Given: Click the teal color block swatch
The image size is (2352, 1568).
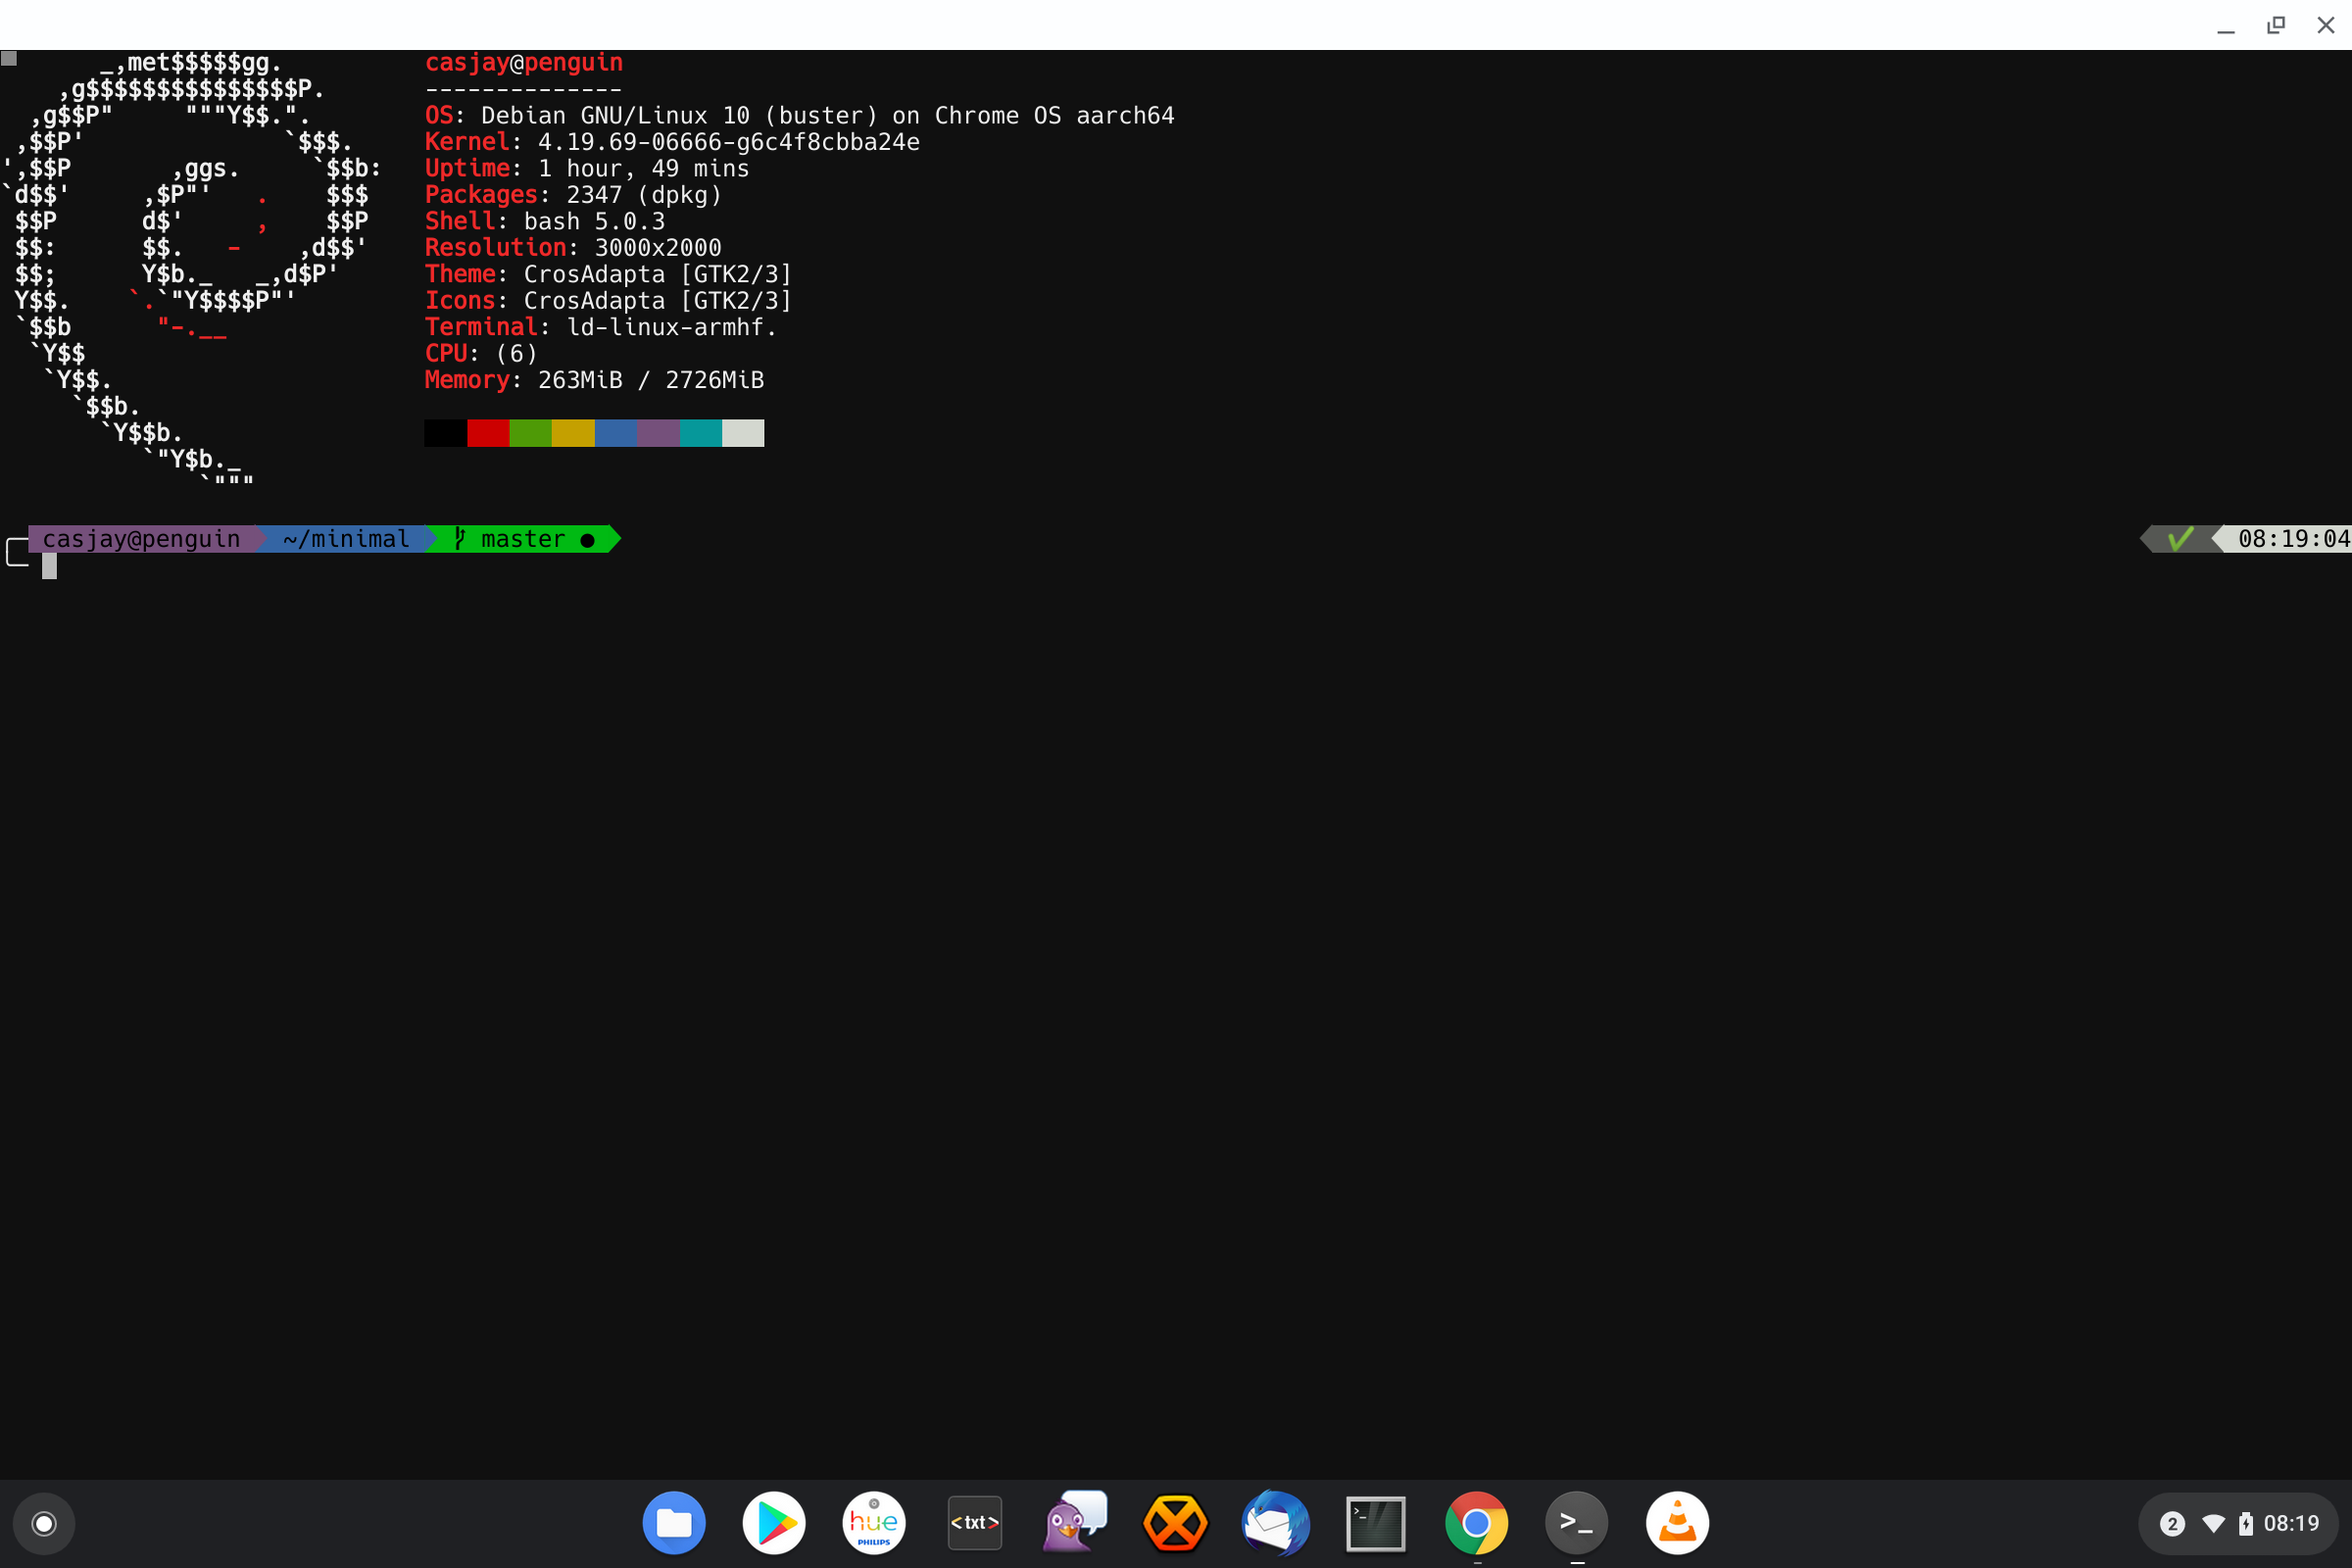Looking at the screenshot, I should (700, 433).
